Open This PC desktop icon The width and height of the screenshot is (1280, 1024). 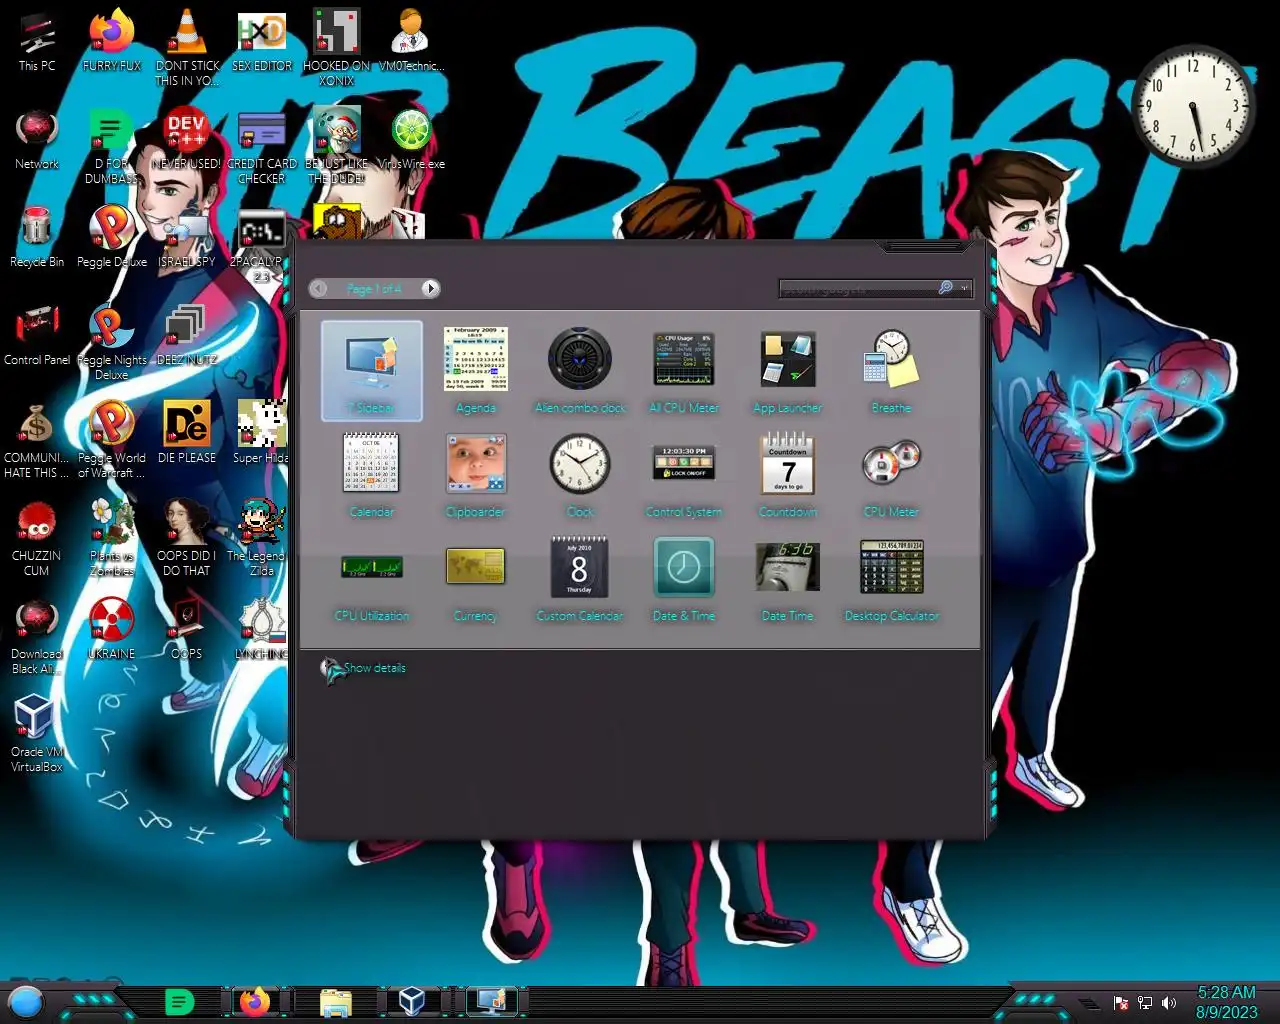tap(37, 41)
